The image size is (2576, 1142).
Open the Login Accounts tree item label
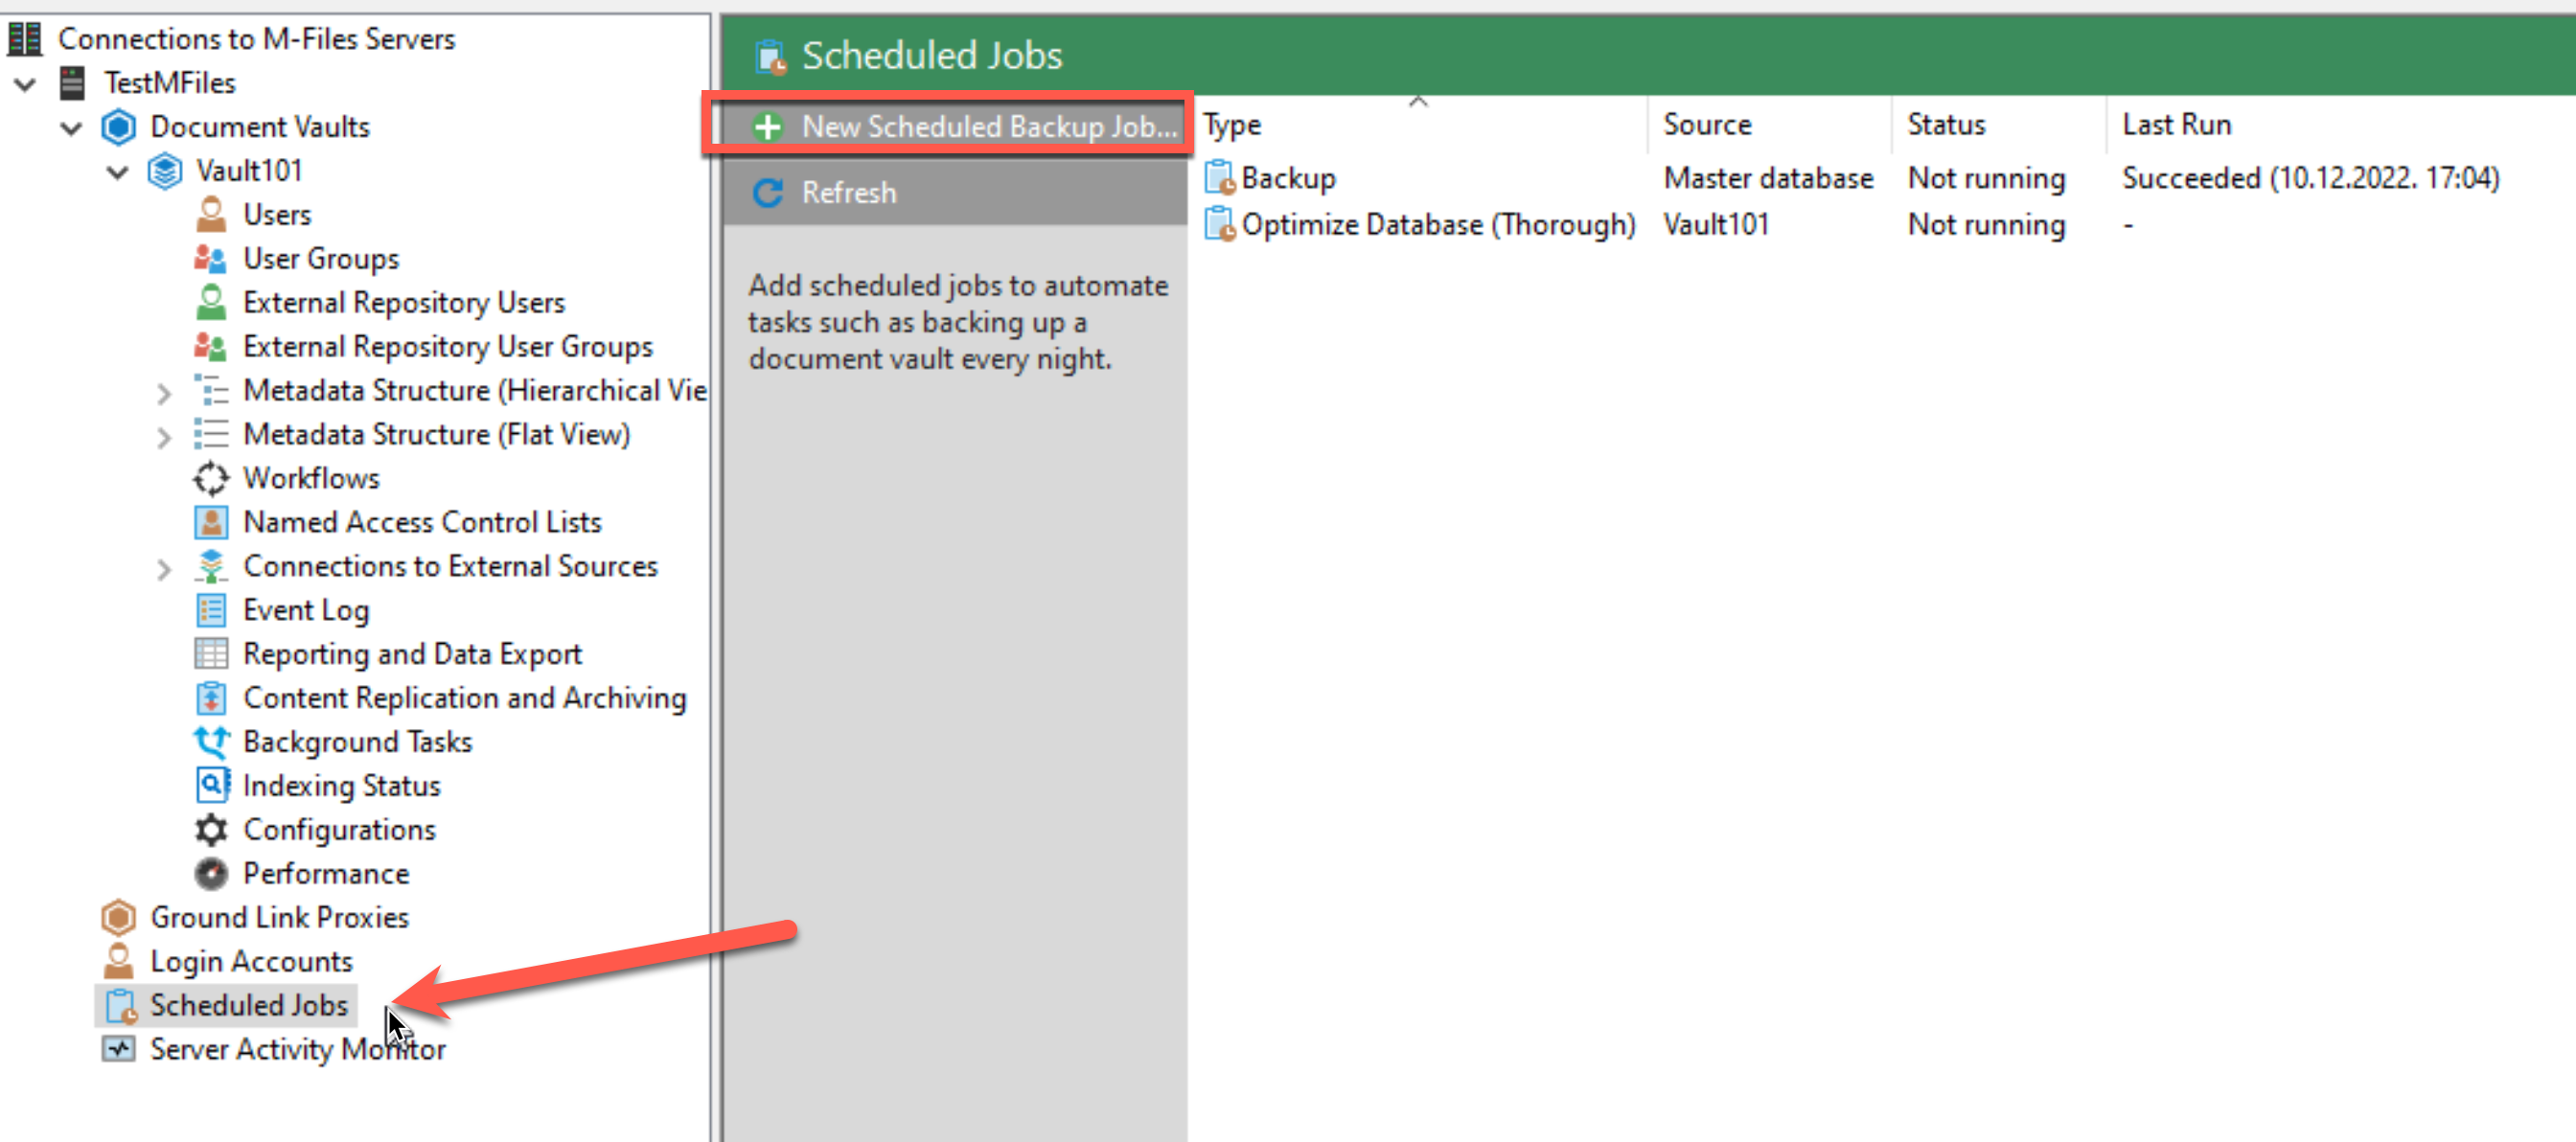tap(251, 961)
